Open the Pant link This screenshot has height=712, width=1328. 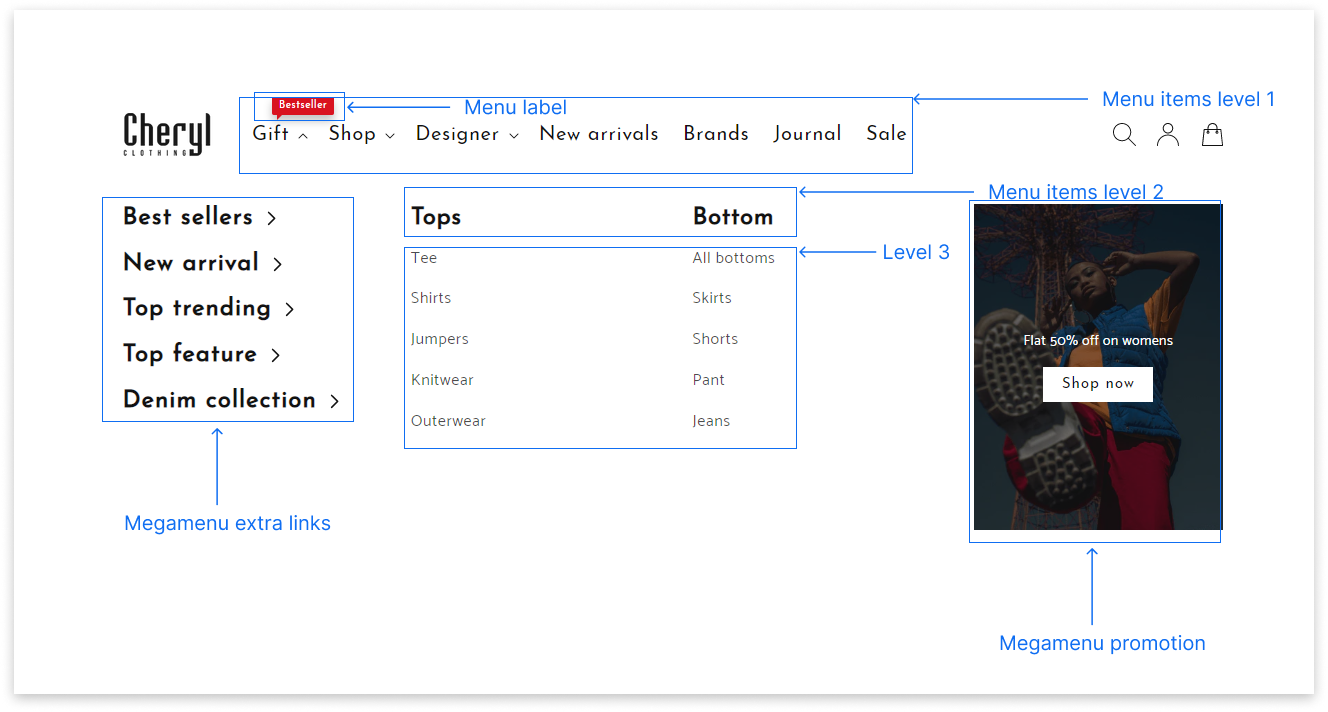709,380
